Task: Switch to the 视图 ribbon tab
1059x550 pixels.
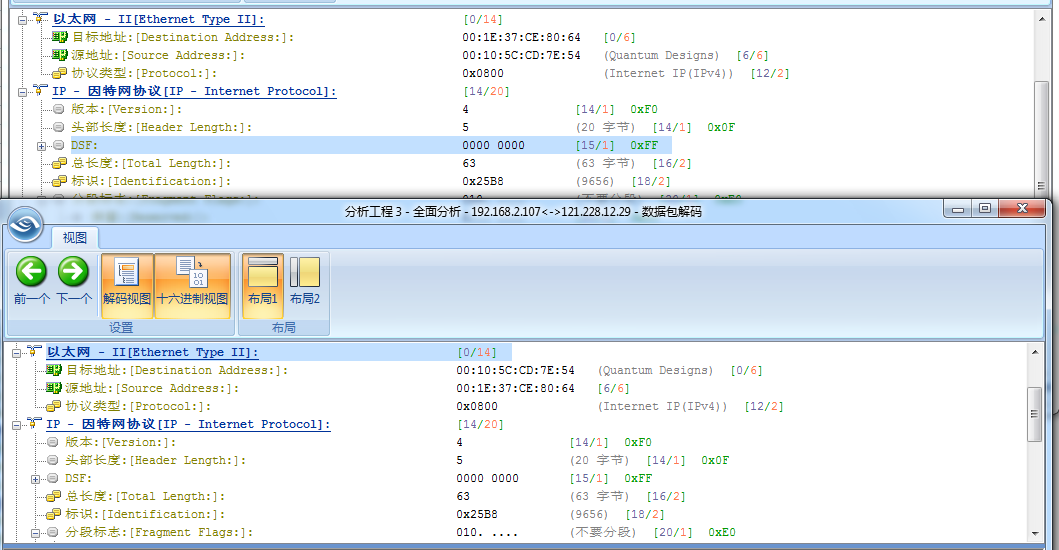Action: tap(75, 238)
